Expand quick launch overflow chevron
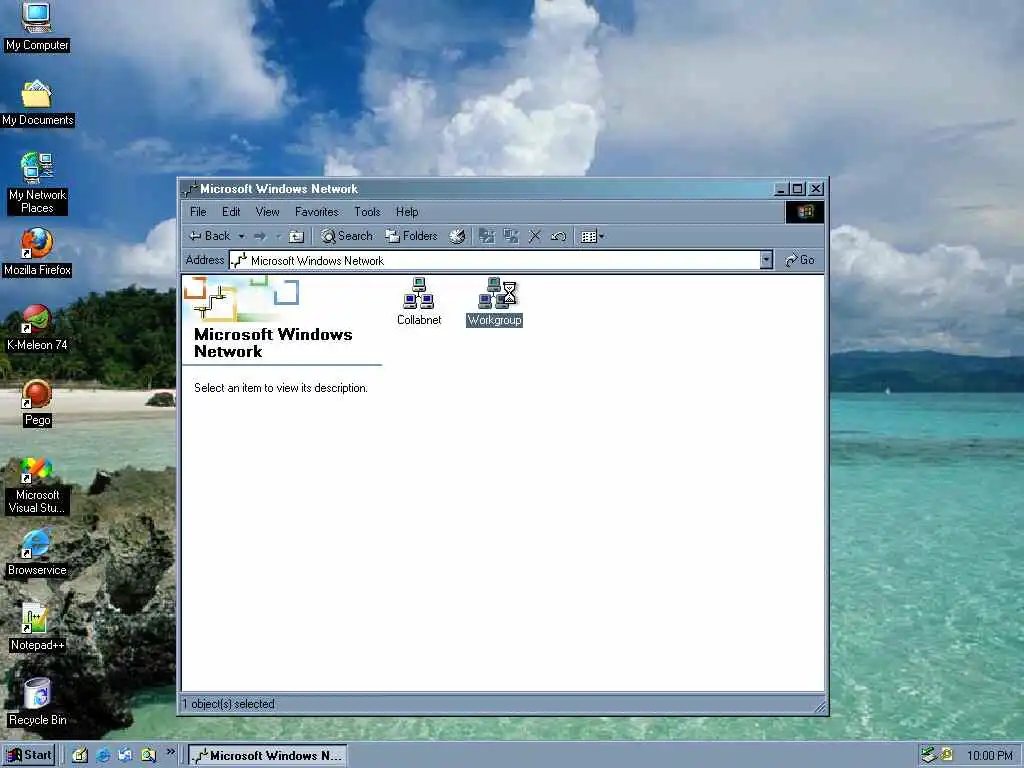1024x768 pixels. point(170,752)
